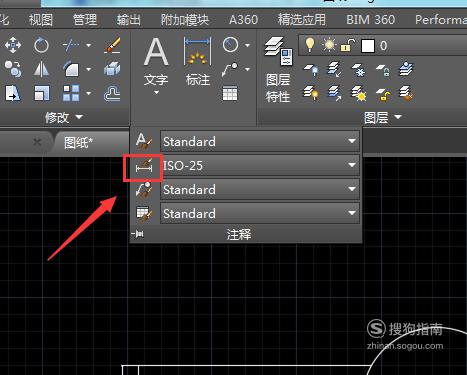
Task: Select the Rectangular Array tool icon
Action: 71,93
